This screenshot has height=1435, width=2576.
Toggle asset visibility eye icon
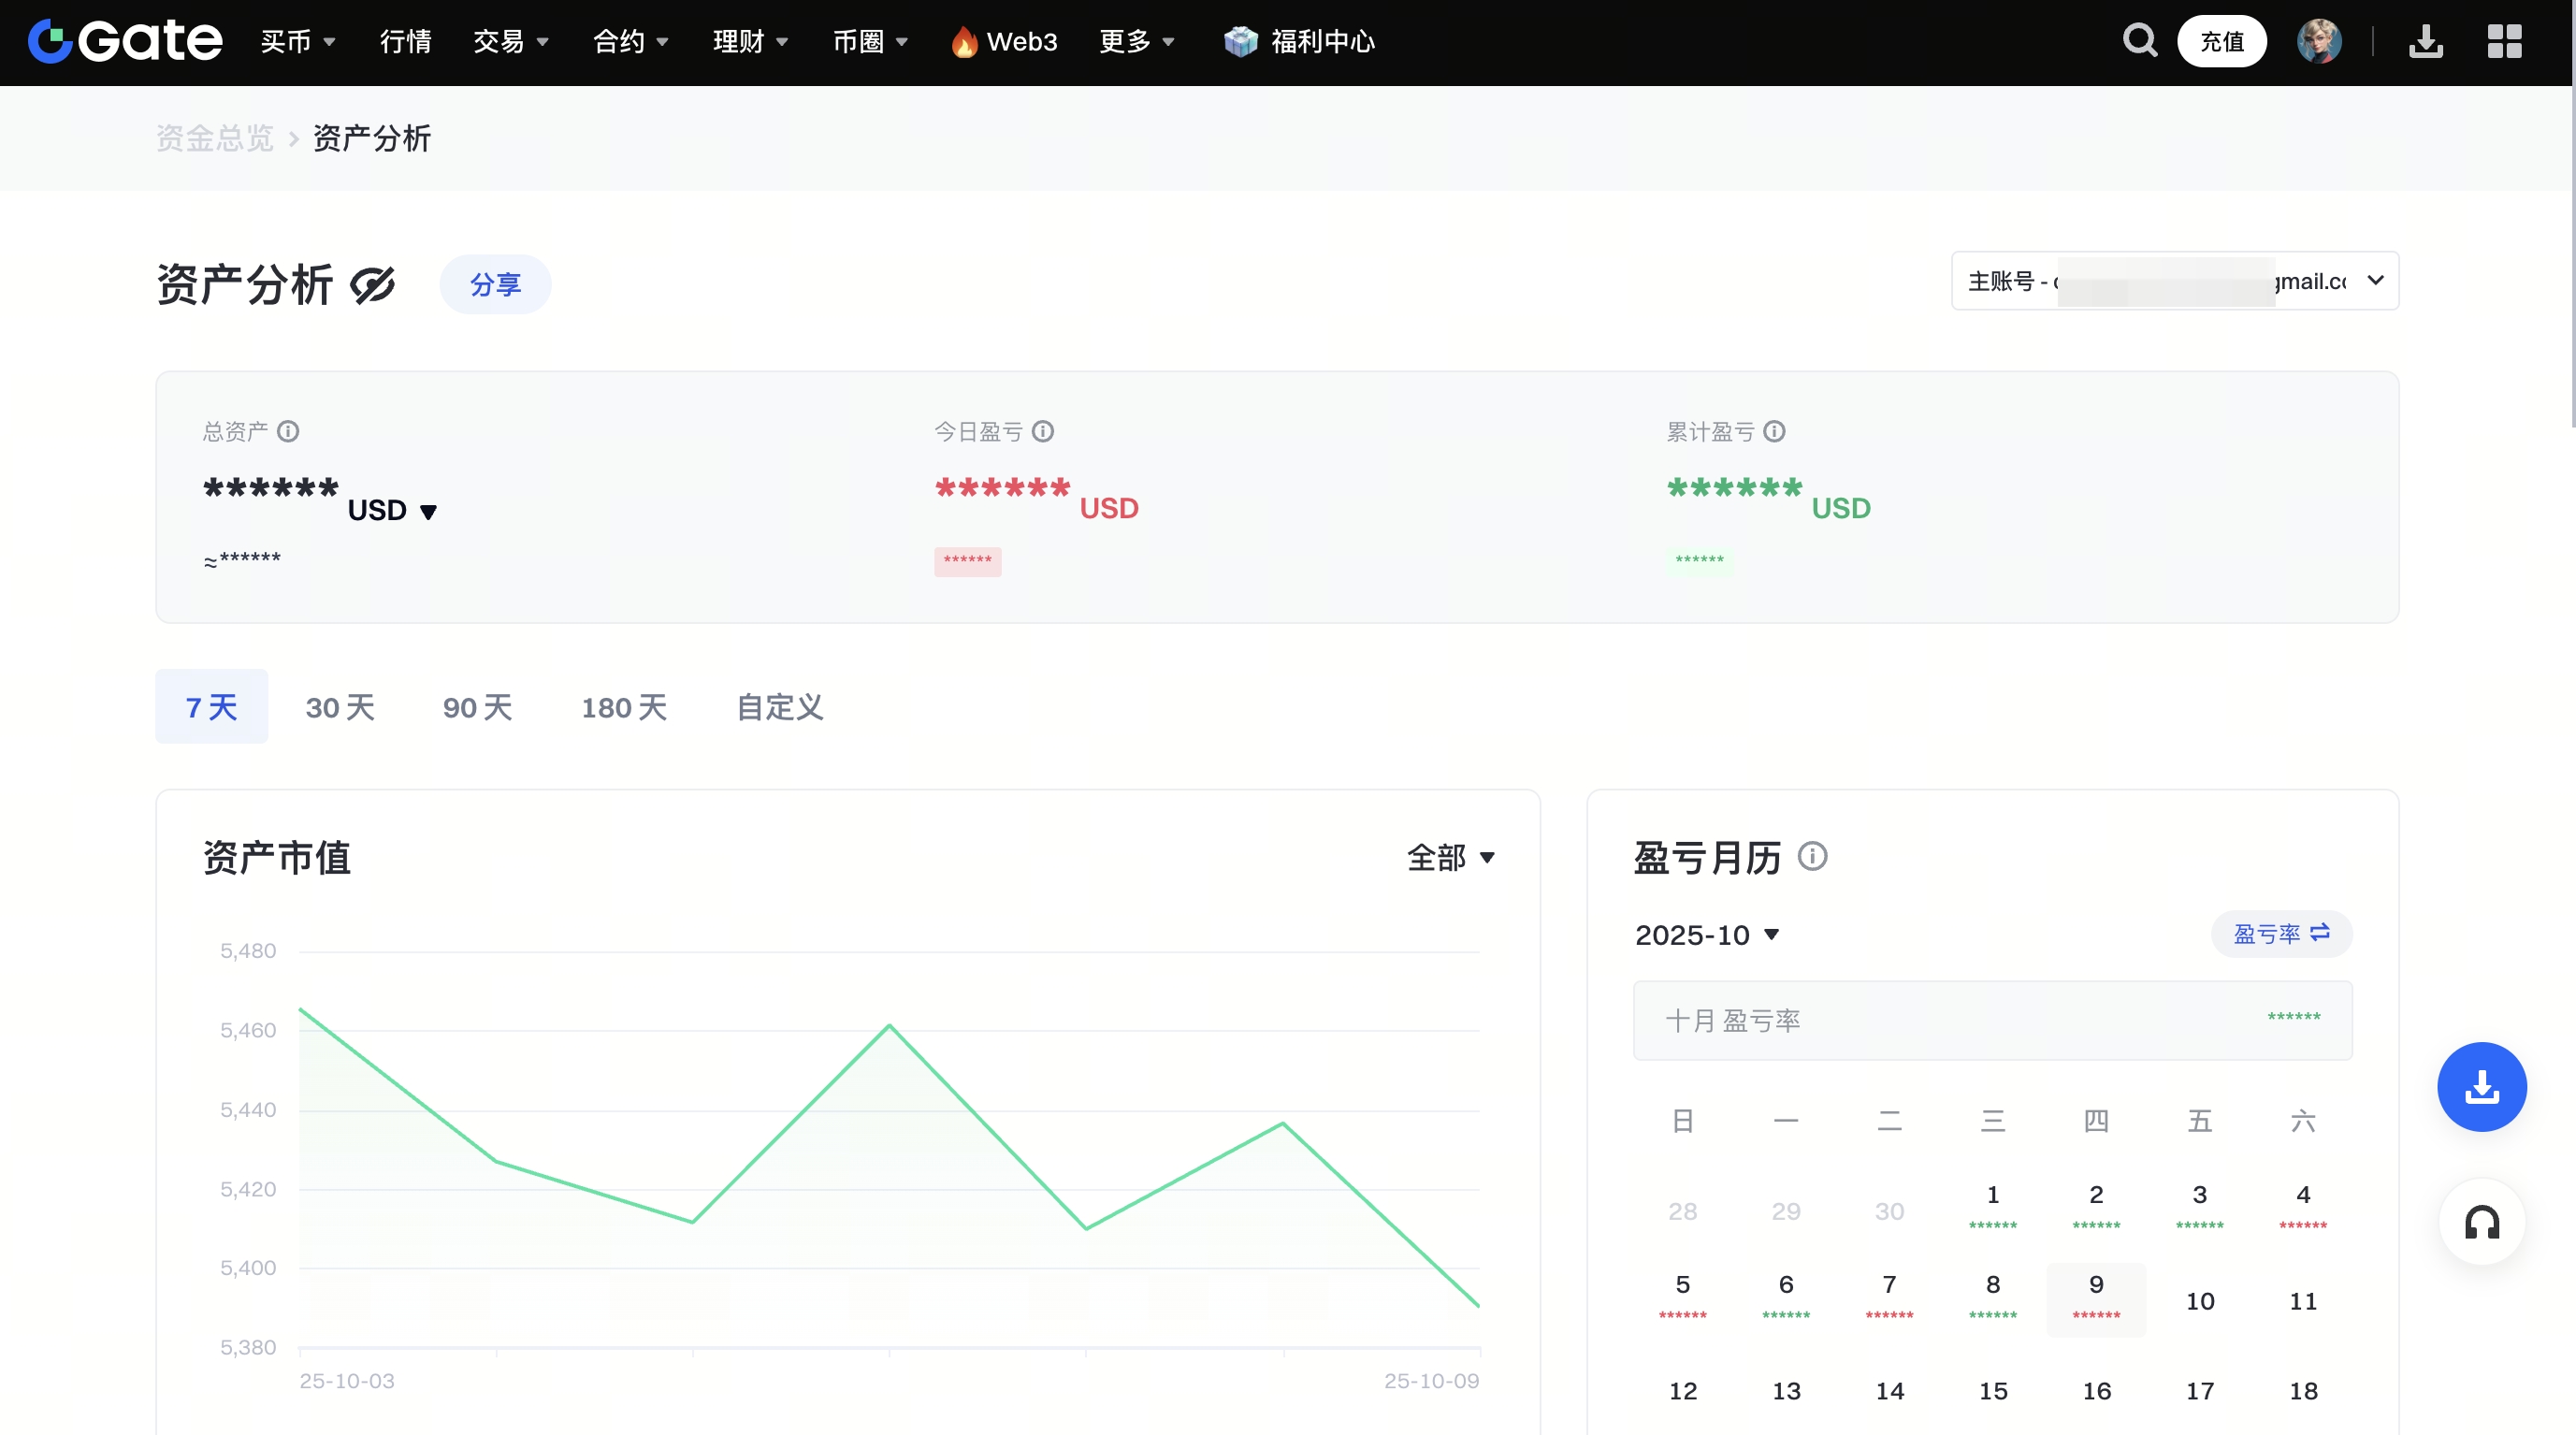click(x=373, y=285)
